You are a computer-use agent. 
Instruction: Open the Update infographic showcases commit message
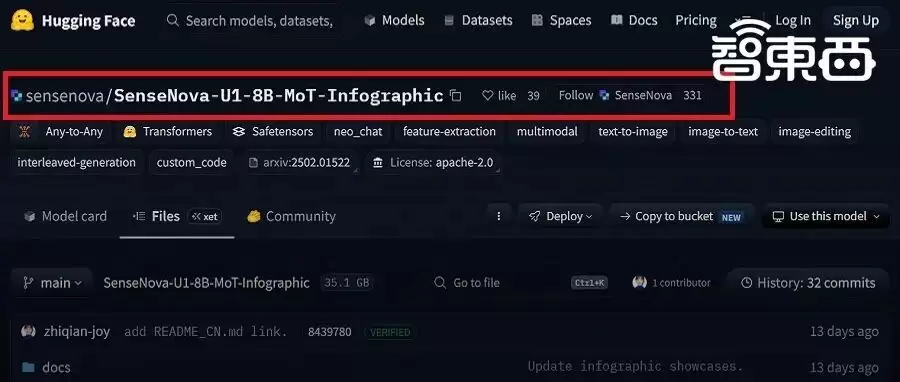point(635,366)
